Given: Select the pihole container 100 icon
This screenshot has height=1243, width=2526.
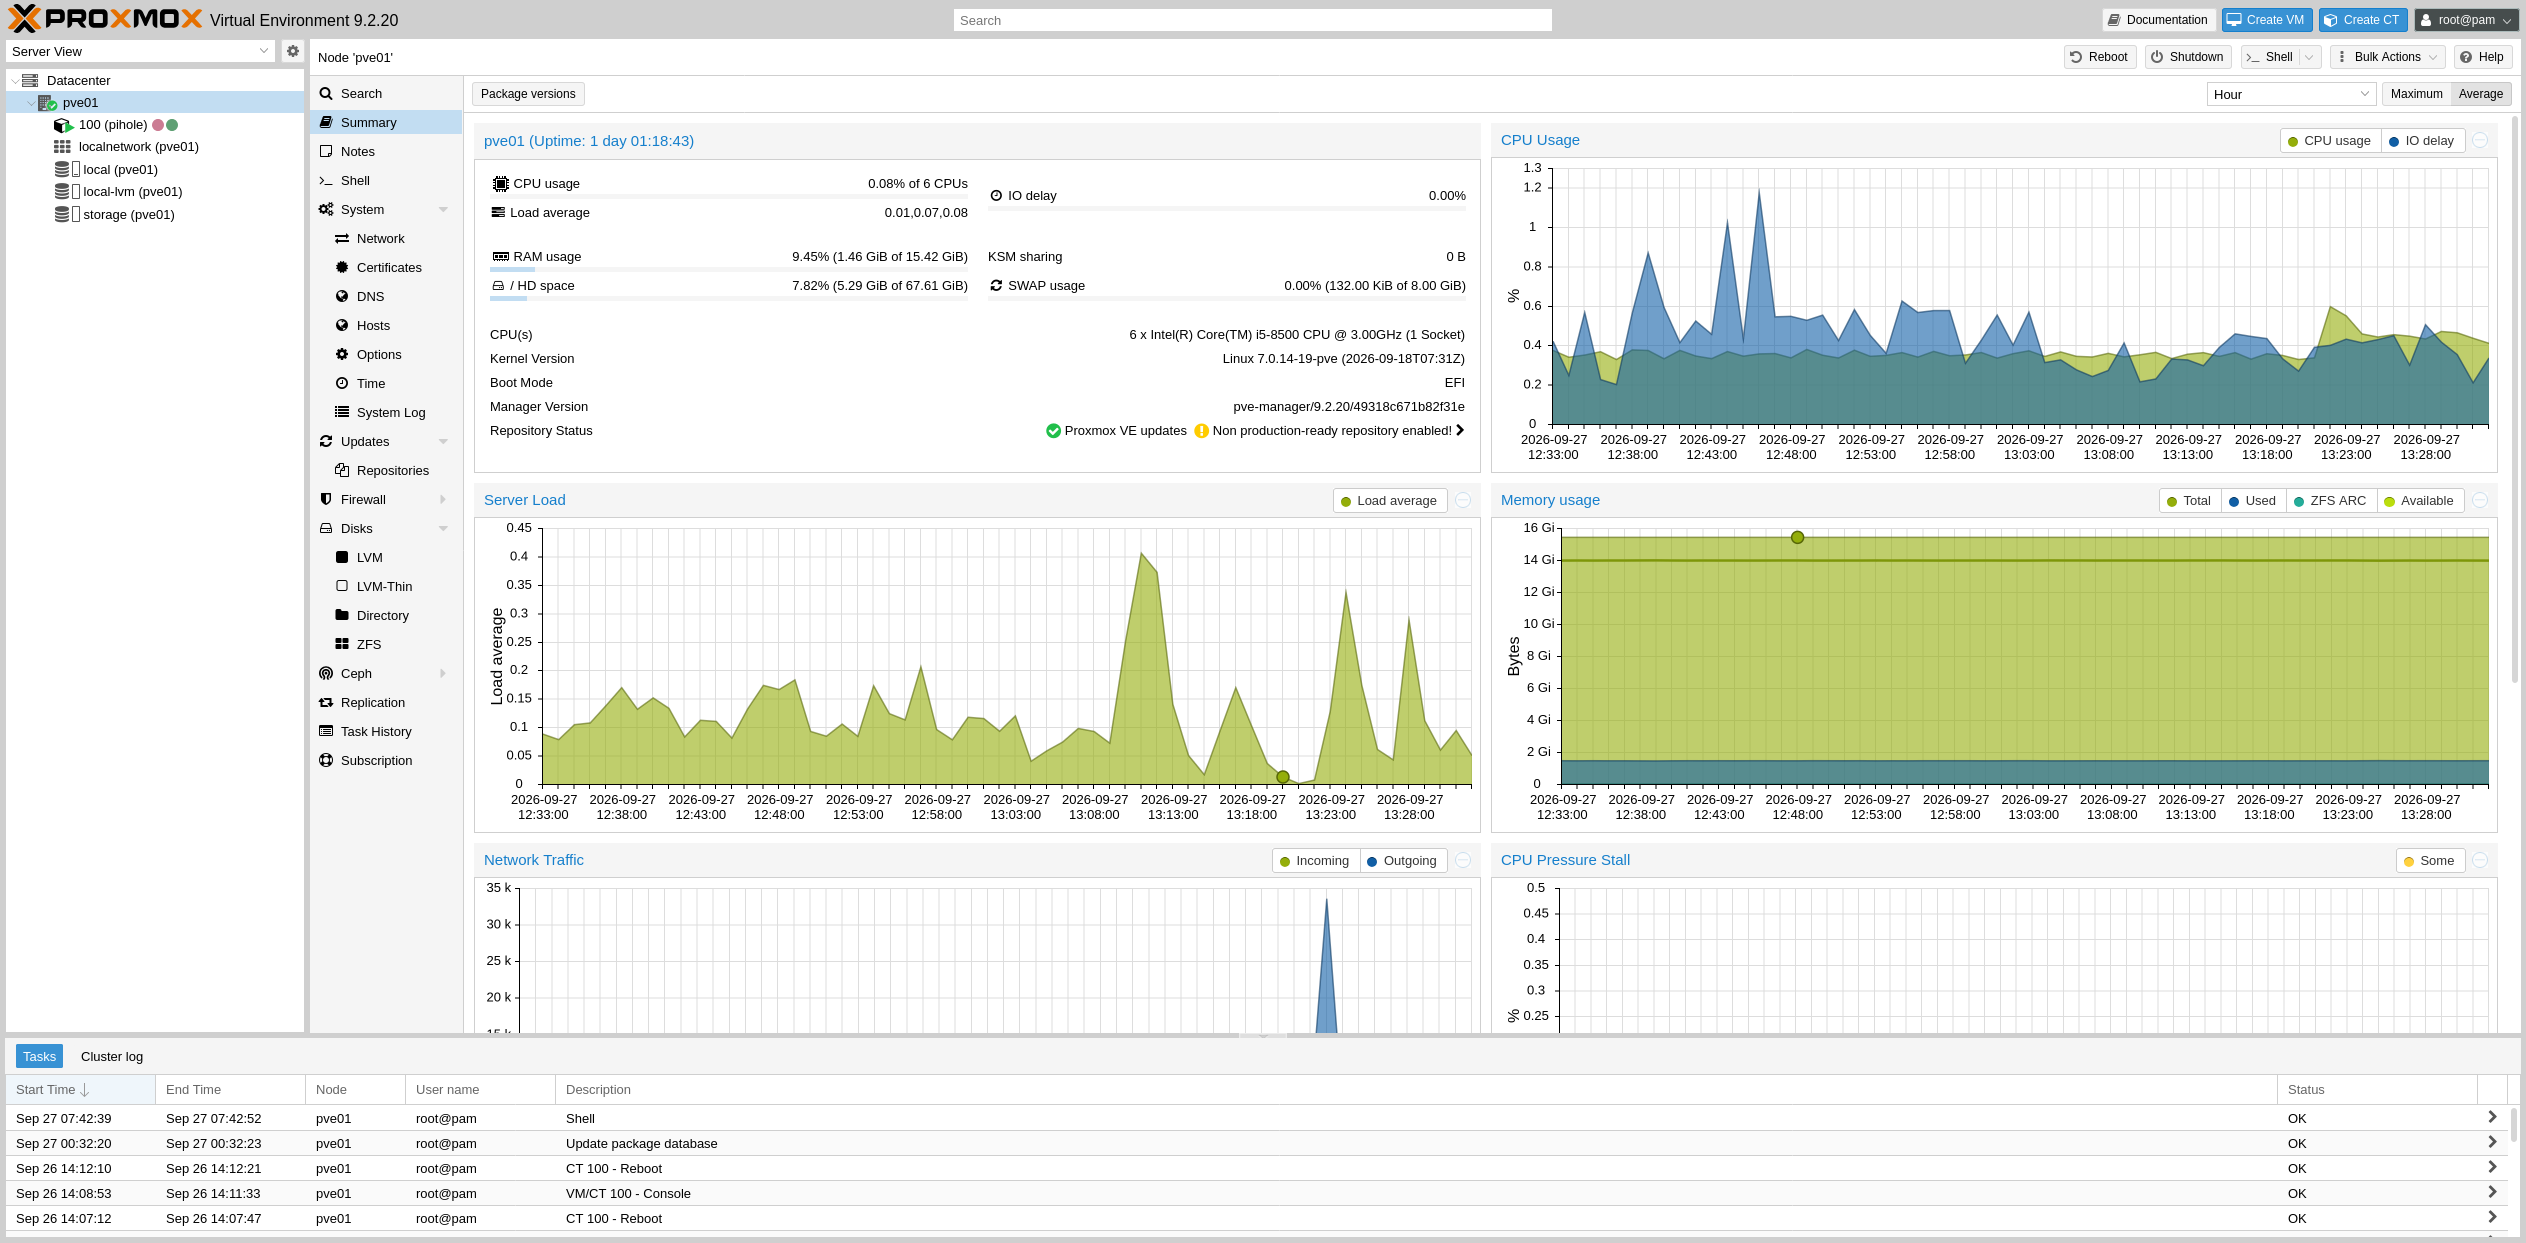Looking at the screenshot, I should coord(63,125).
